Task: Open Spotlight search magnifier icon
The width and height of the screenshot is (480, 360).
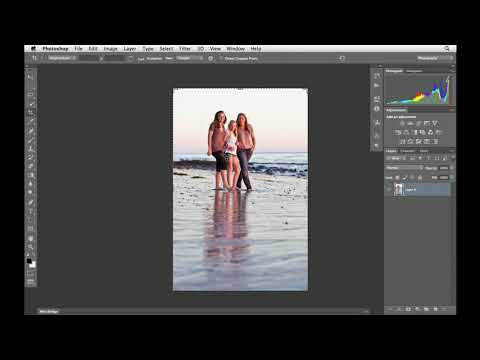Action: pyautogui.click(x=447, y=49)
